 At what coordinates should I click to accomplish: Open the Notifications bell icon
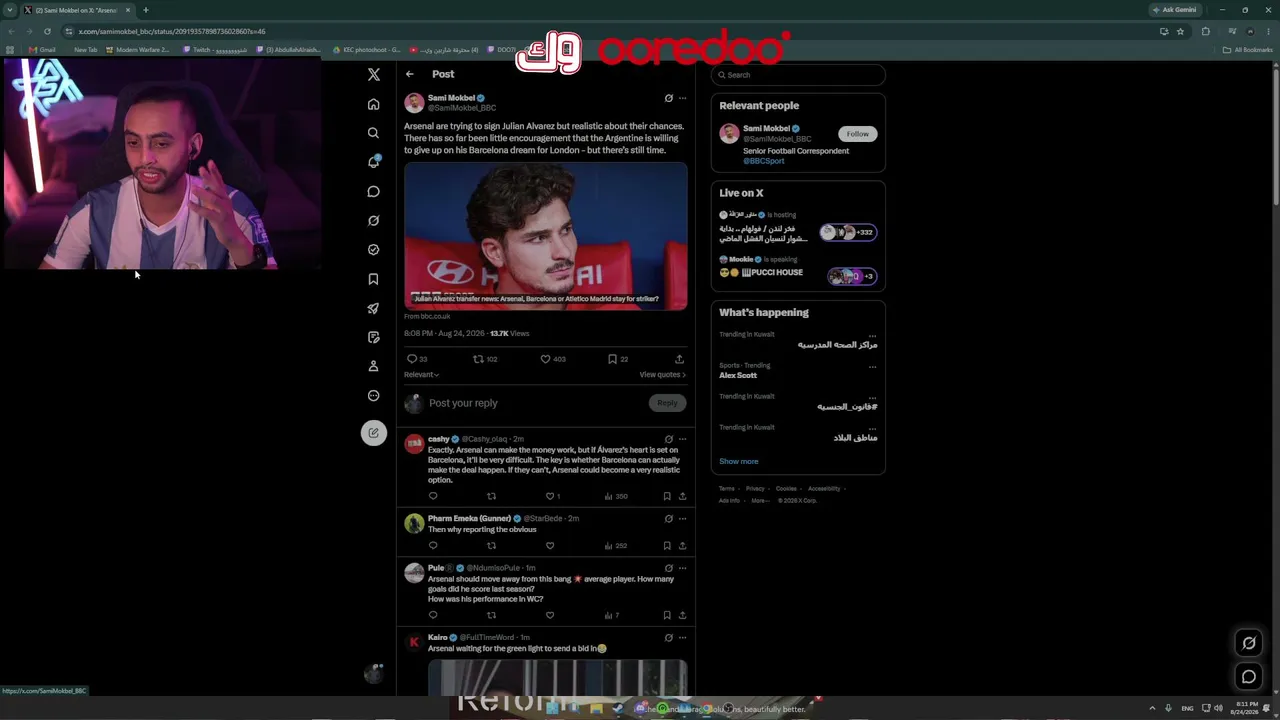[x=373, y=162]
